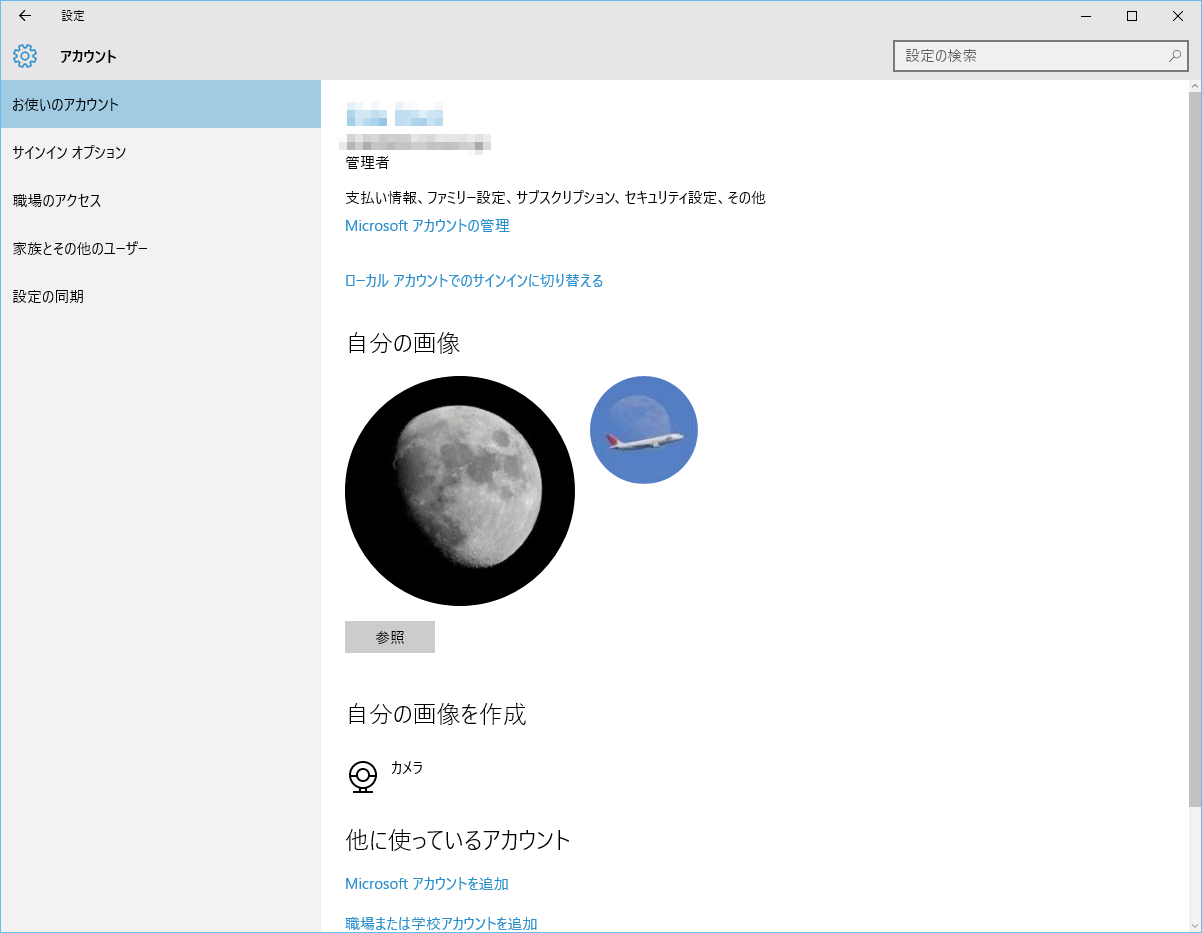Click Microsoft アカウントの管理 link

coord(427,226)
